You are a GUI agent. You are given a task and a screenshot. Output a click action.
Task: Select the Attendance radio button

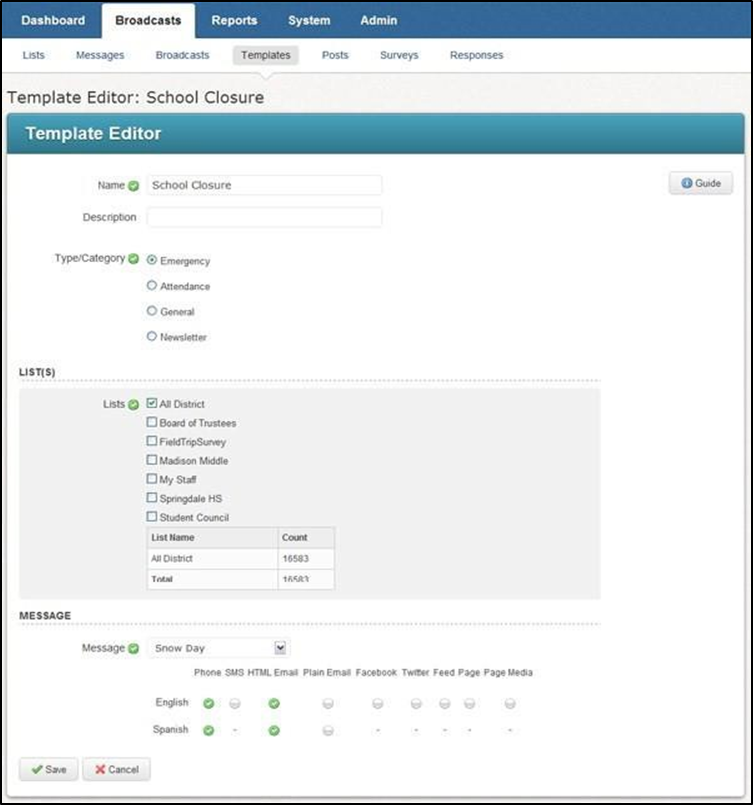(152, 286)
